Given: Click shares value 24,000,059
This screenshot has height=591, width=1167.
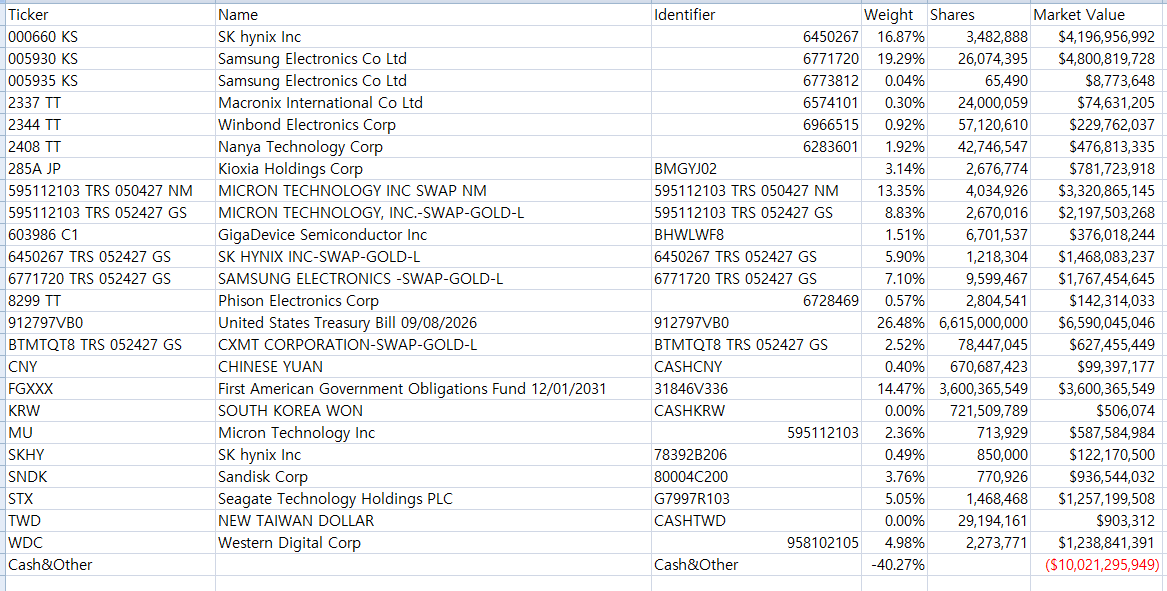Looking at the screenshot, I should pyautogui.click(x=979, y=103).
